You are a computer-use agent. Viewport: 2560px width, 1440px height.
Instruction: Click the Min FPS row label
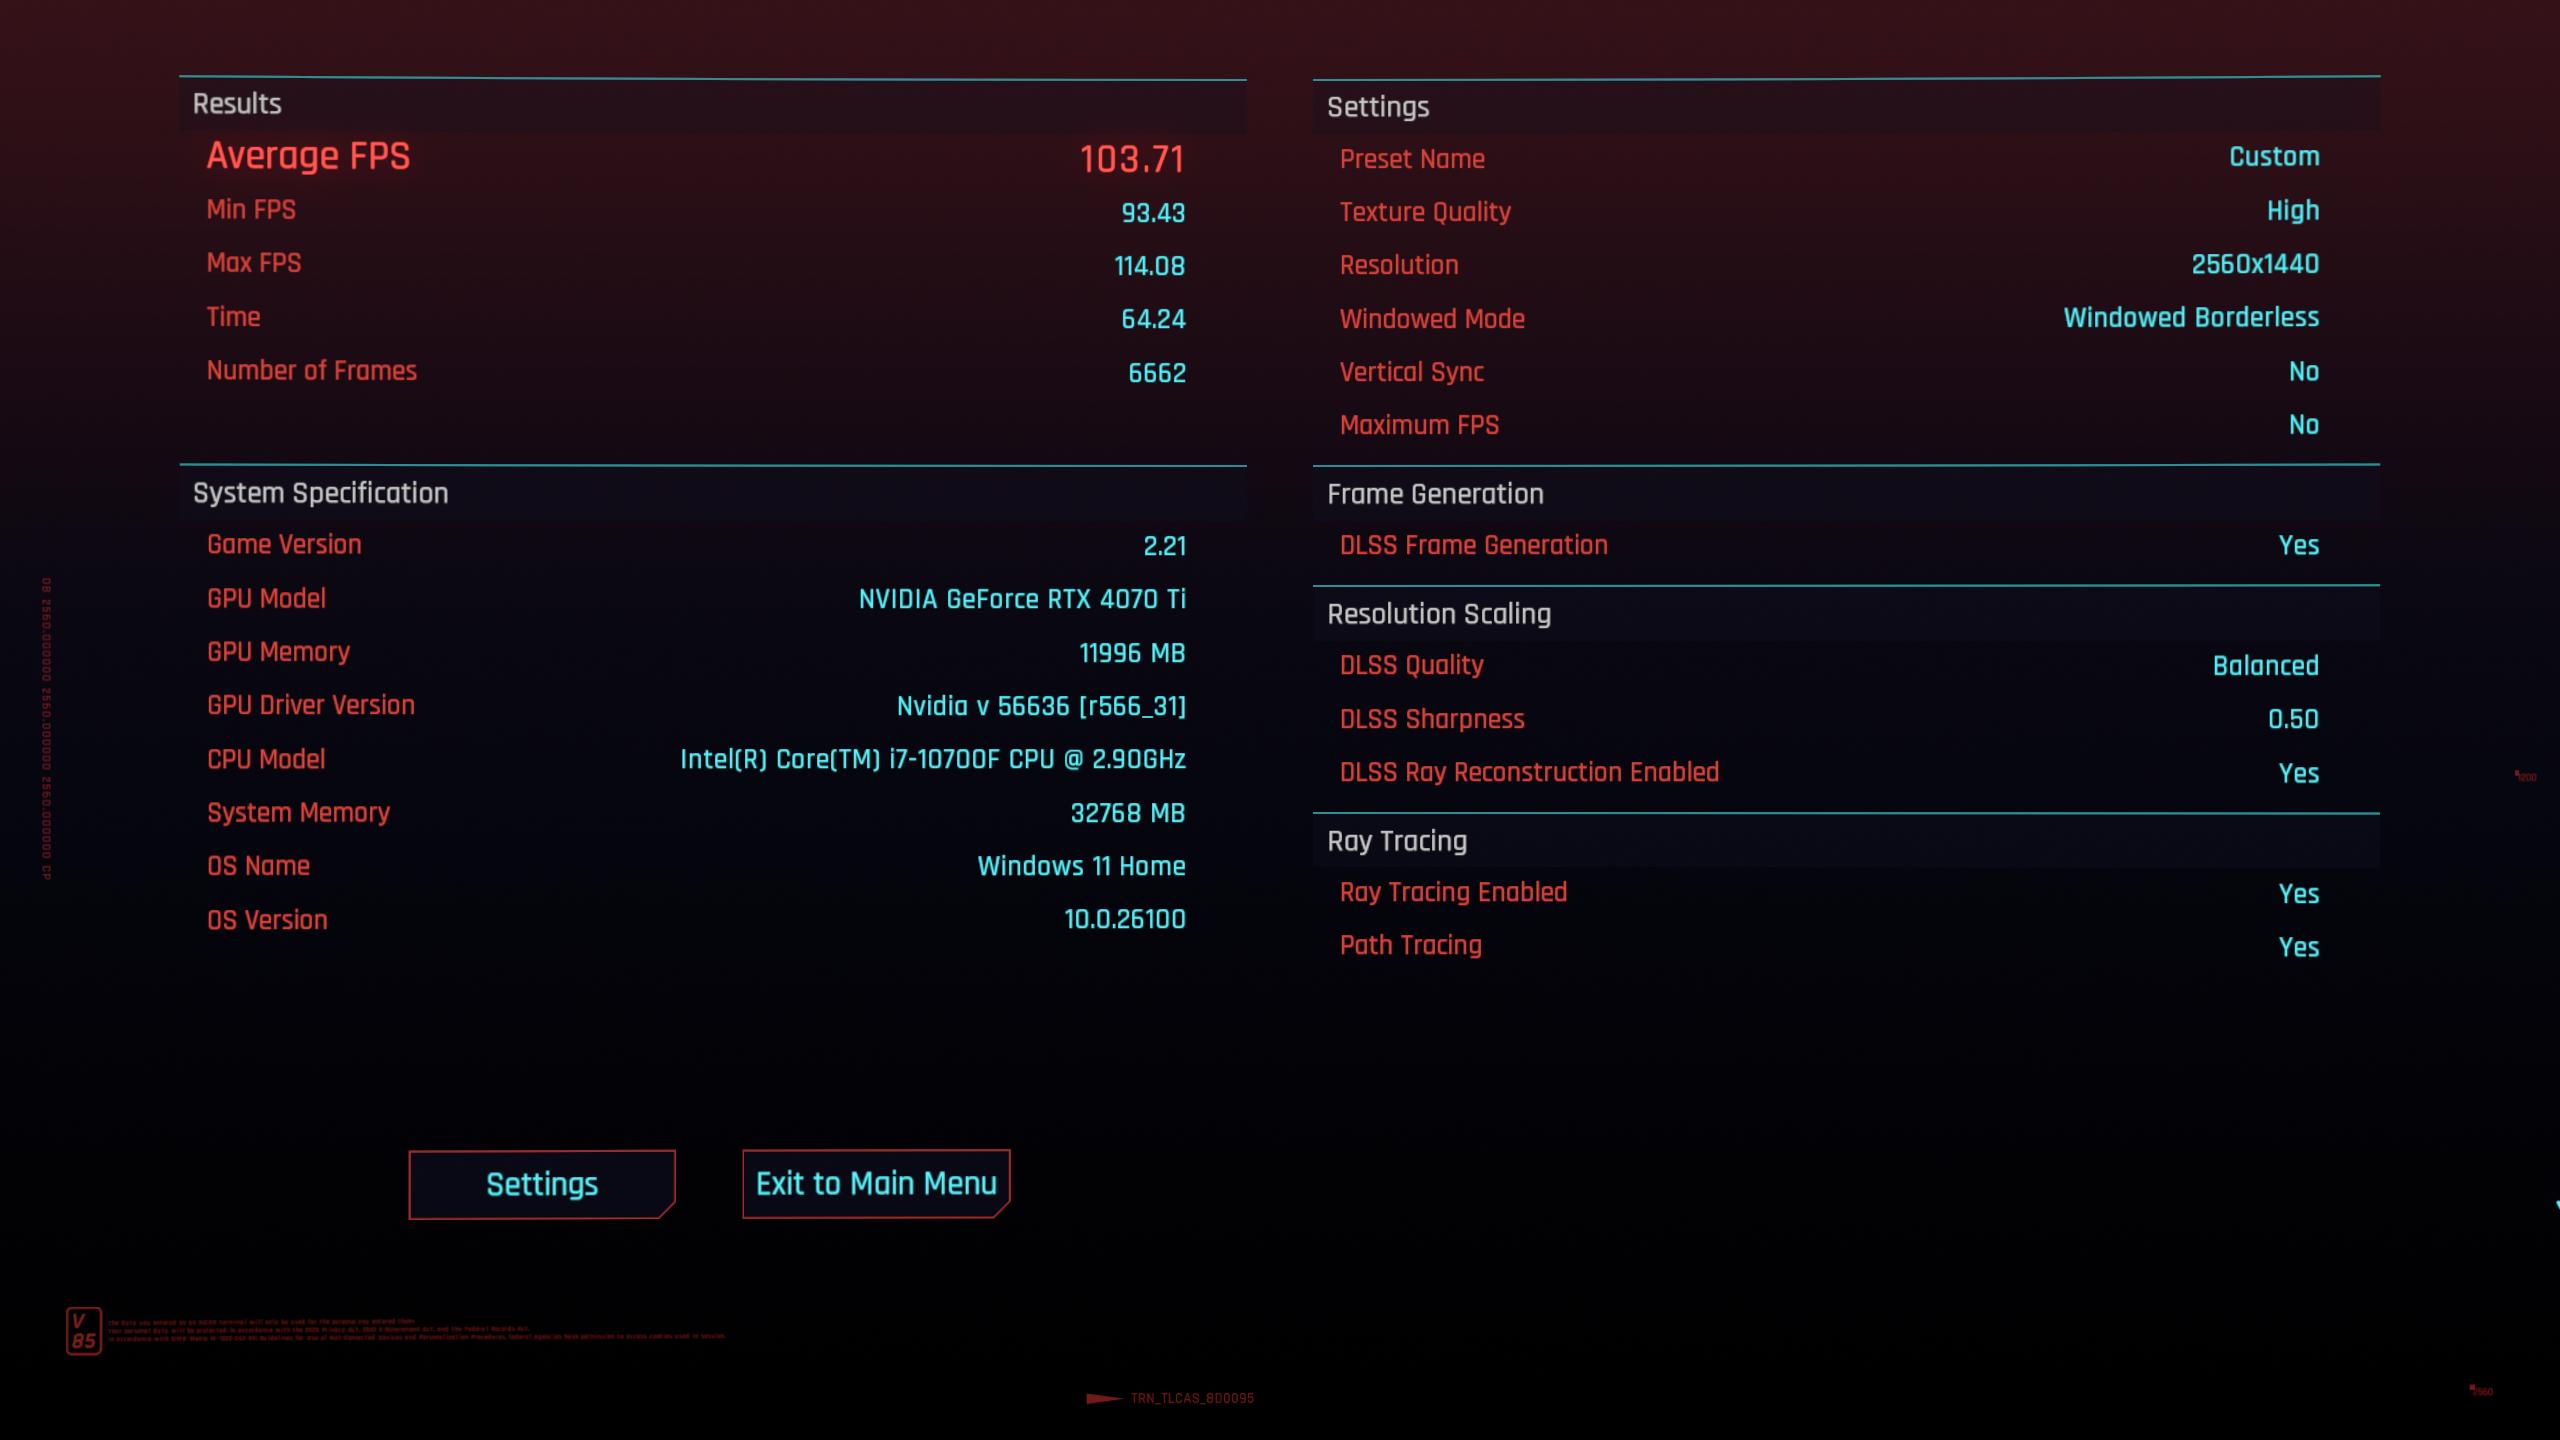coord(251,210)
